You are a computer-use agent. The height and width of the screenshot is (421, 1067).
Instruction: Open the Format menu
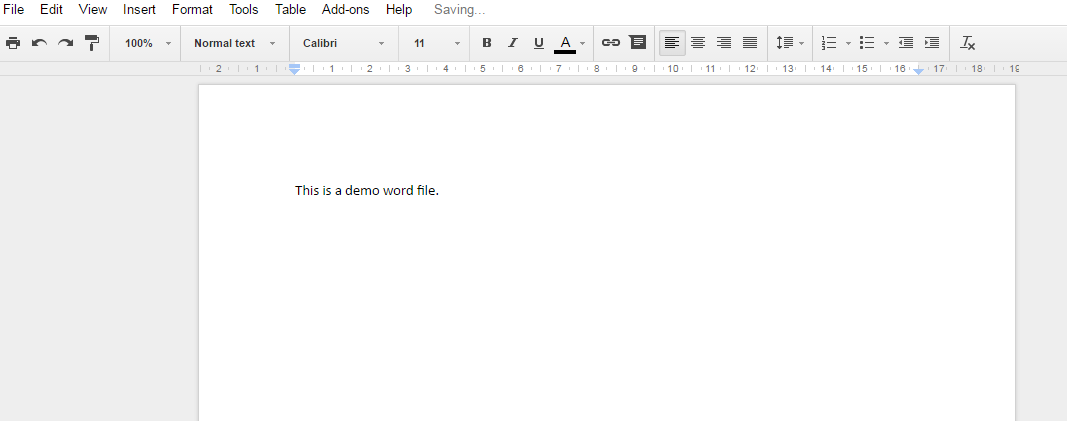[x=192, y=10]
